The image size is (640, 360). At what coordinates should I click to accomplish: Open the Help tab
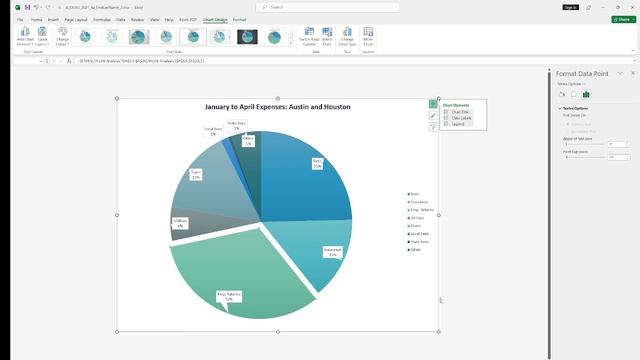[169, 20]
